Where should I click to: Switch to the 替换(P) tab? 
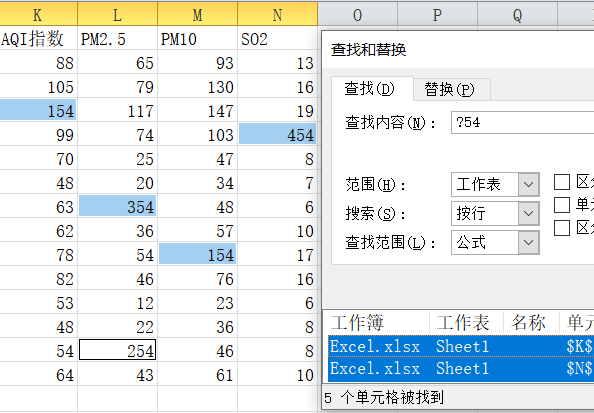tap(452, 90)
